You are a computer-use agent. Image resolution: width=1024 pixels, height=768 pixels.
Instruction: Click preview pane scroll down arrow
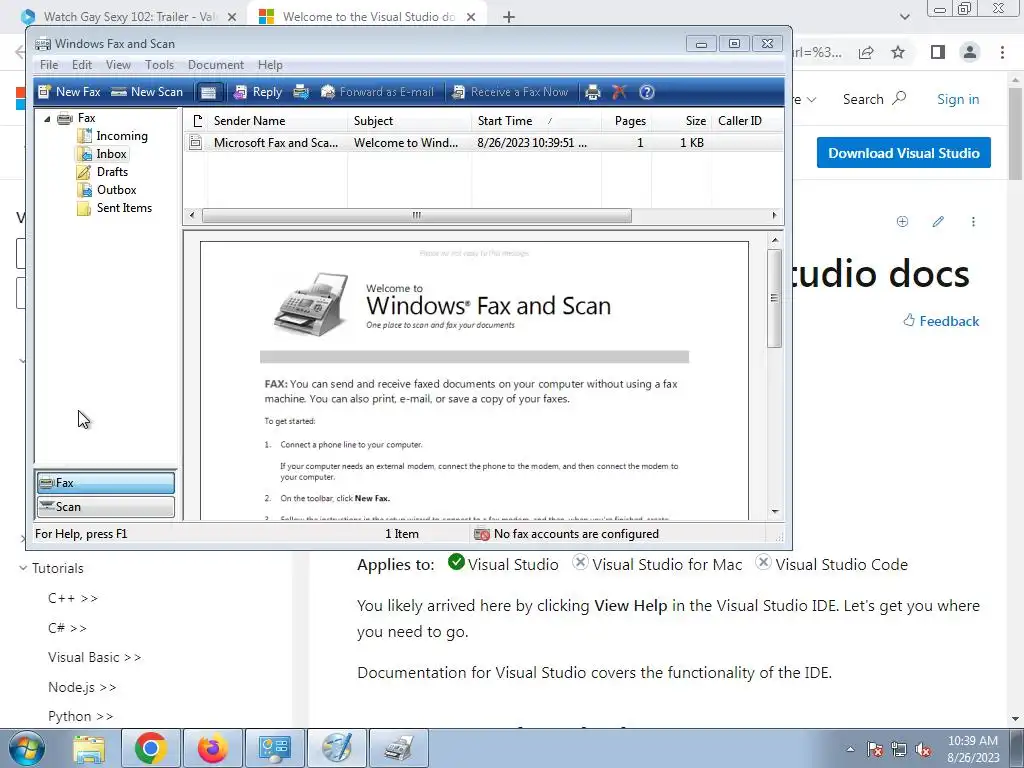click(775, 511)
